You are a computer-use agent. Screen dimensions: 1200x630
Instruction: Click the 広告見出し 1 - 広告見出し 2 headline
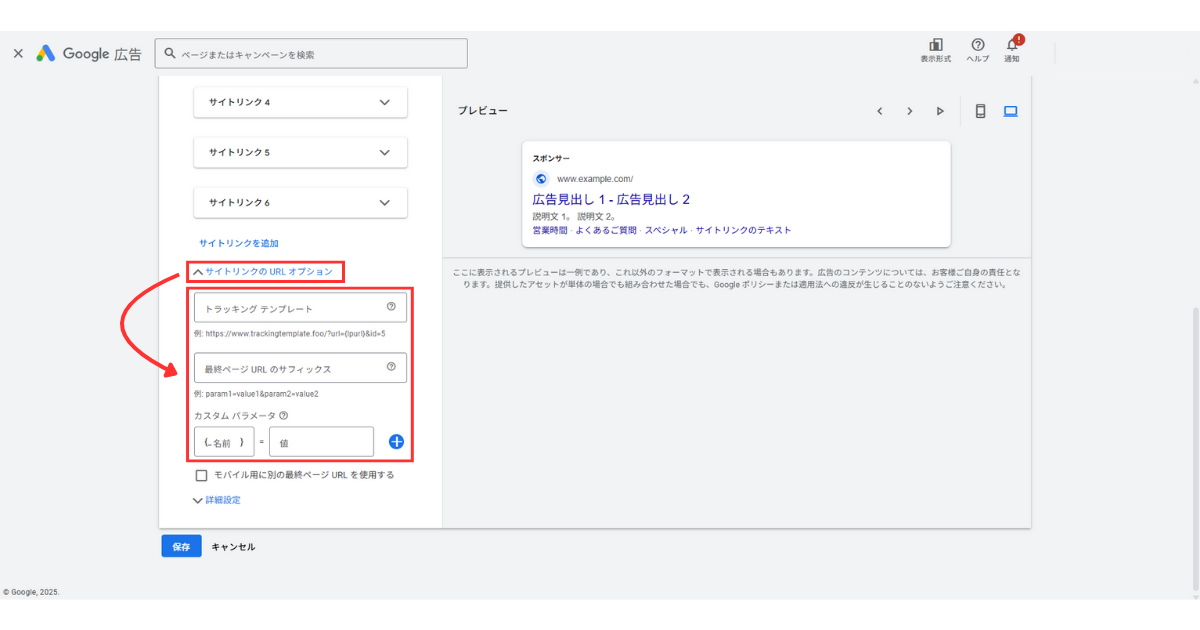click(611, 200)
